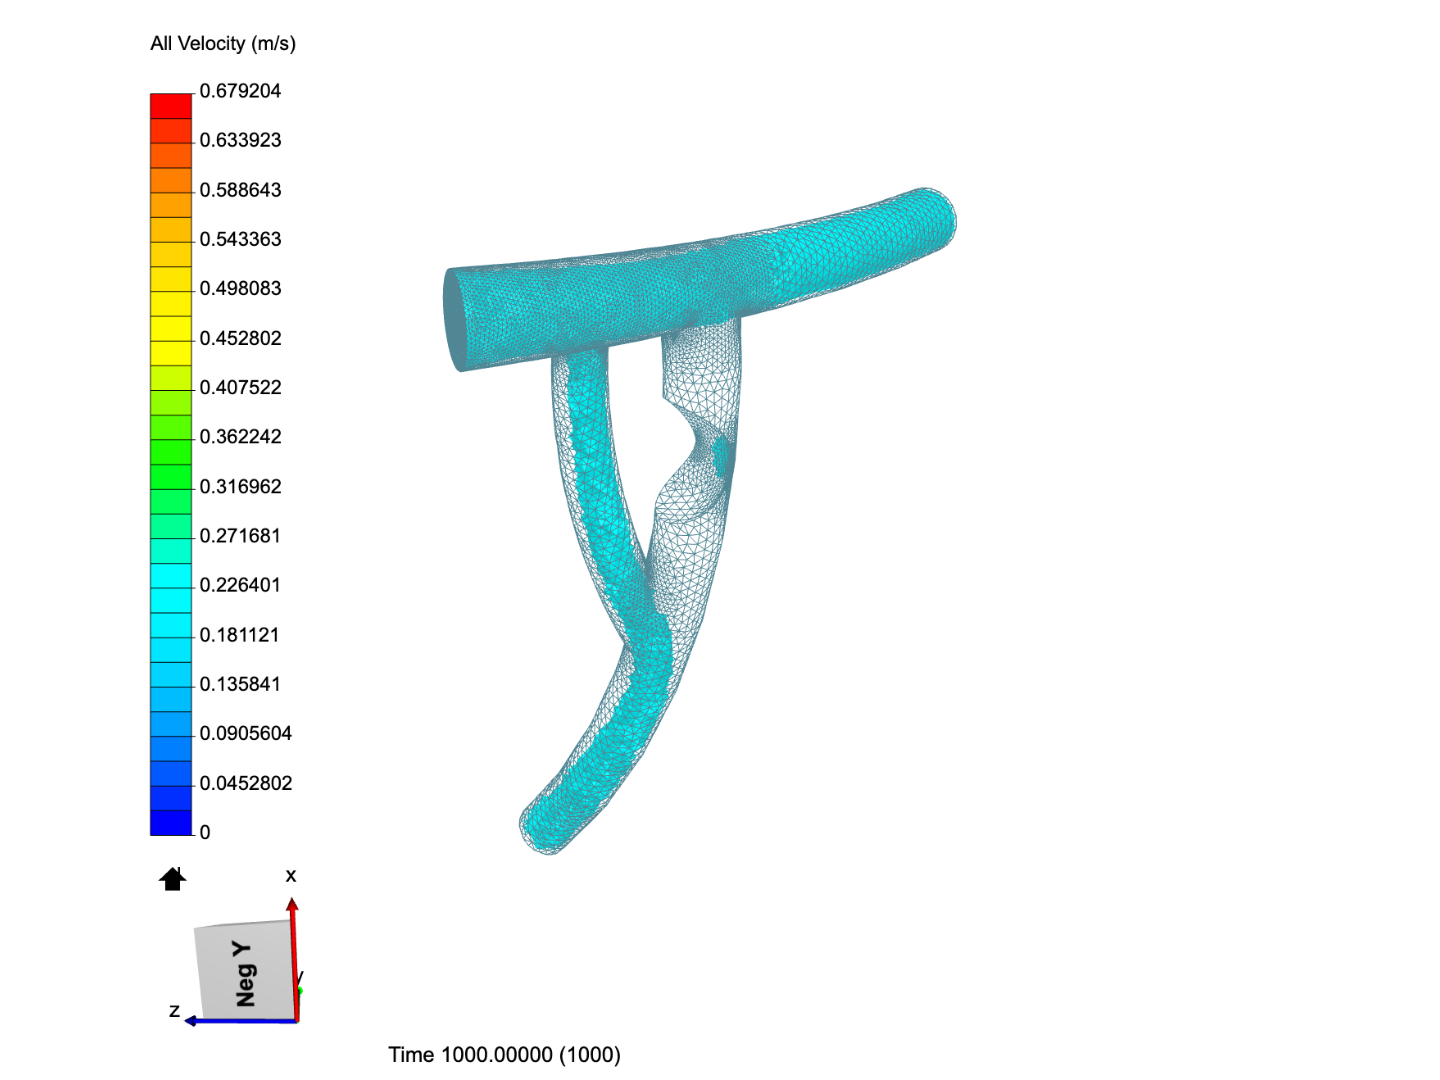This screenshot has height=1080, width=1440.
Task: Click the minimum legend value 0
Action: pos(205,832)
